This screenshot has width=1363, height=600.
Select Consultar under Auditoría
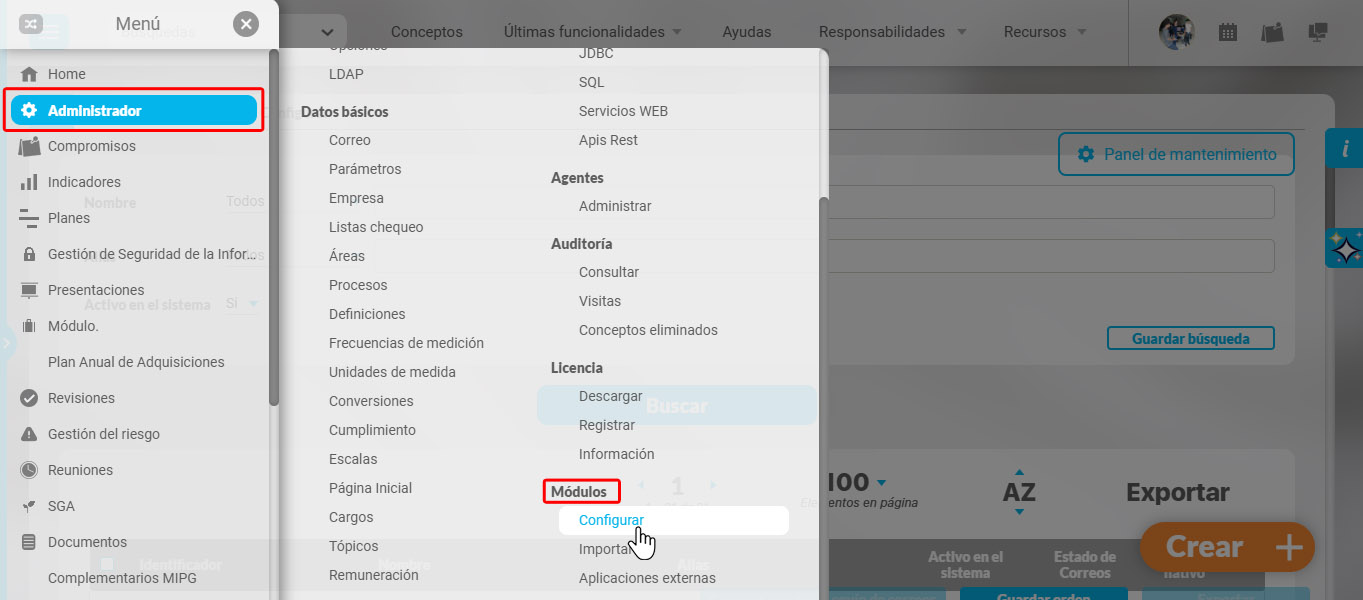click(x=609, y=272)
